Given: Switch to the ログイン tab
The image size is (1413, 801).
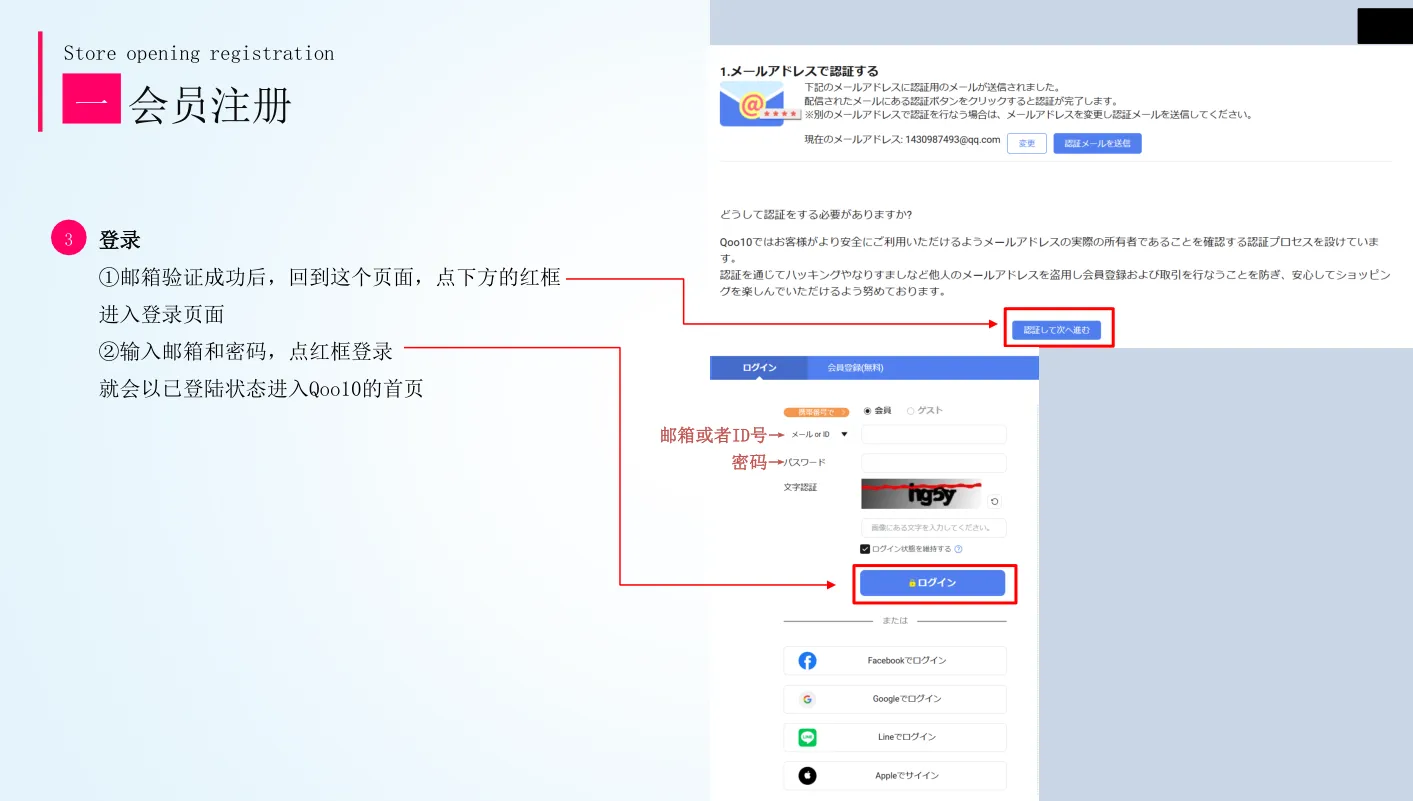Looking at the screenshot, I should (x=759, y=368).
